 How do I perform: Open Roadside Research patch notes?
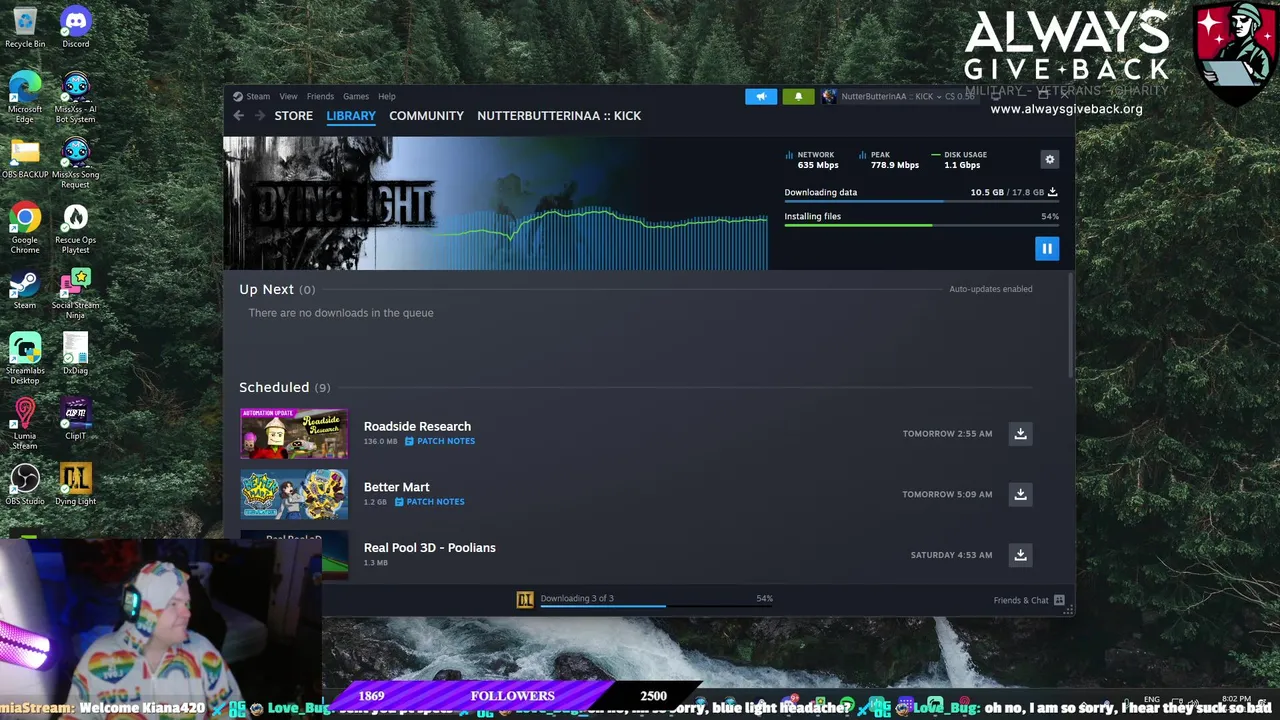point(440,441)
